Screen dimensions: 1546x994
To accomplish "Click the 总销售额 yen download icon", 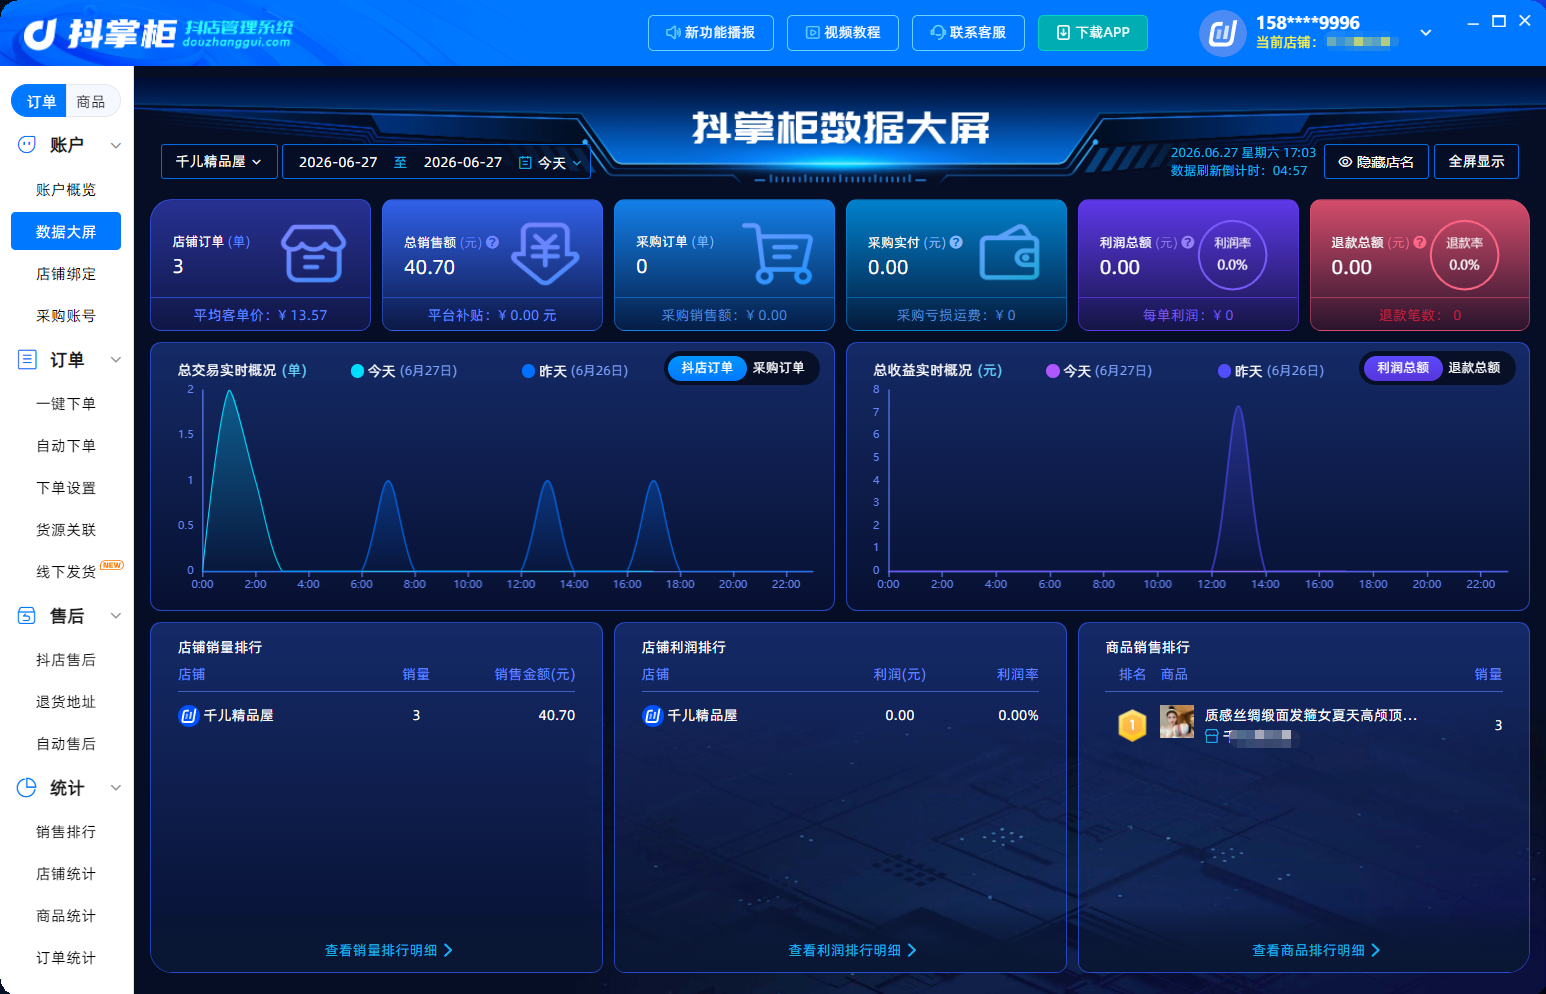I will pyautogui.click(x=545, y=253).
